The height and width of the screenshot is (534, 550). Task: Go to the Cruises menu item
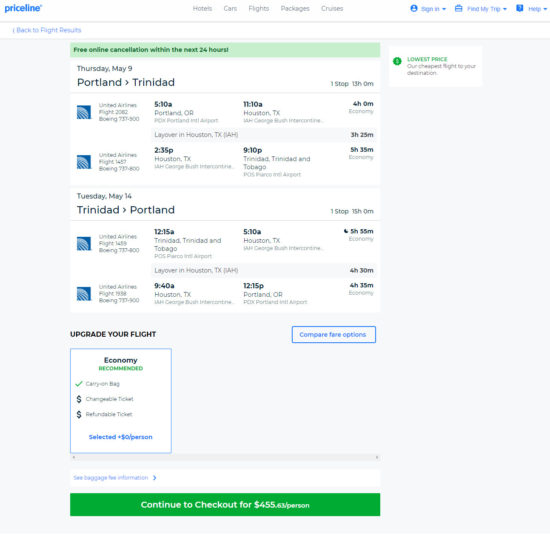click(332, 8)
